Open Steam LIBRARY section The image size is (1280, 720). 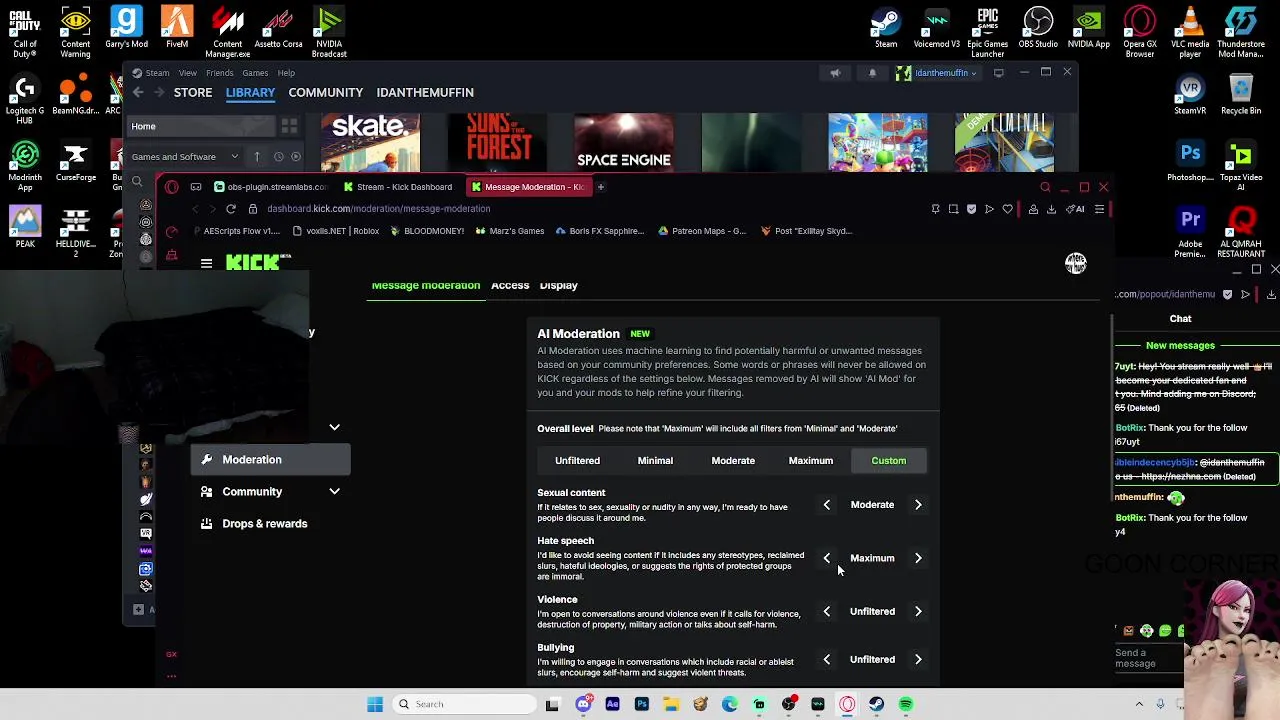click(x=250, y=92)
